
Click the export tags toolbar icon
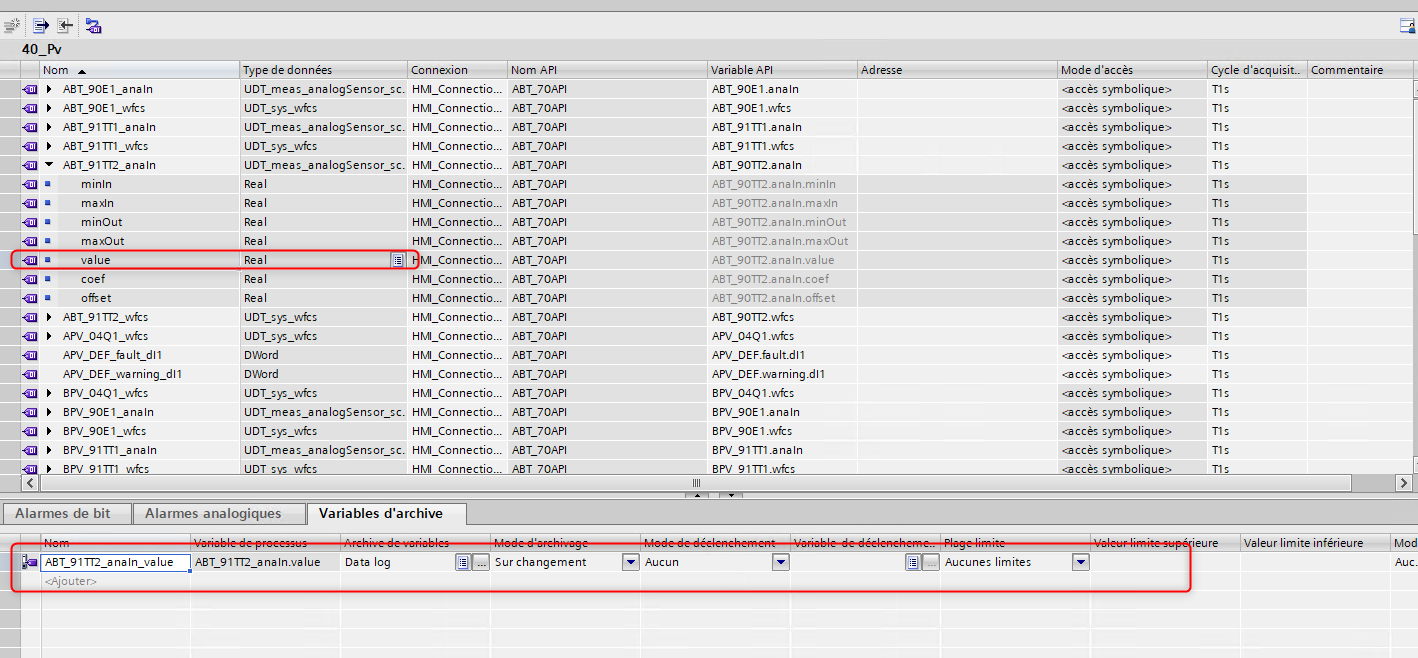click(x=41, y=25)
